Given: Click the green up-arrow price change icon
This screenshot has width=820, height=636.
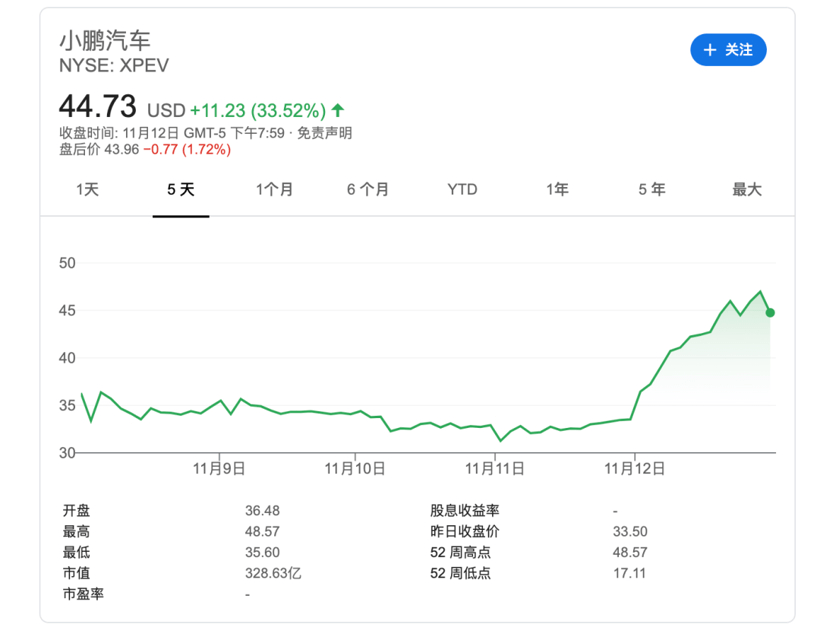Looking at the screenshot, I should (x=338, y=110).
